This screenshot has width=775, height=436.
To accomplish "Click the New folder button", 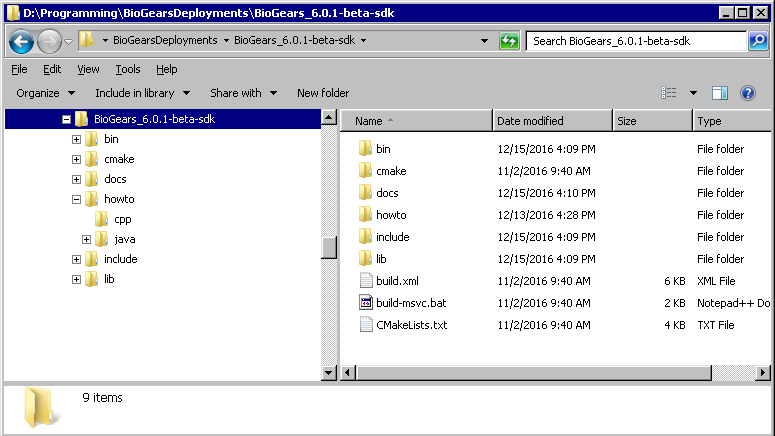I will click(x=323, y=93).
